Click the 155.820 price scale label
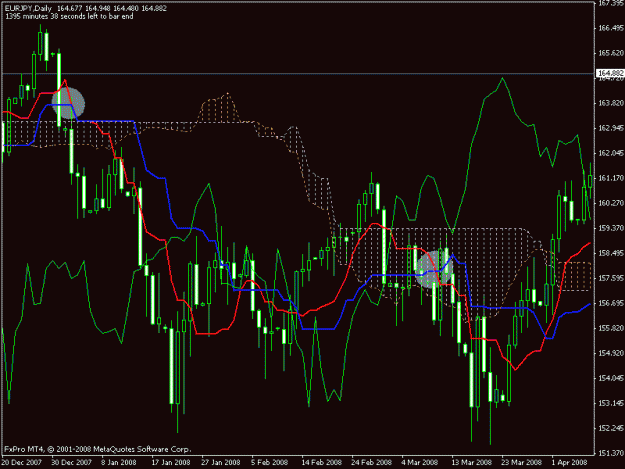 click(611, 328)
